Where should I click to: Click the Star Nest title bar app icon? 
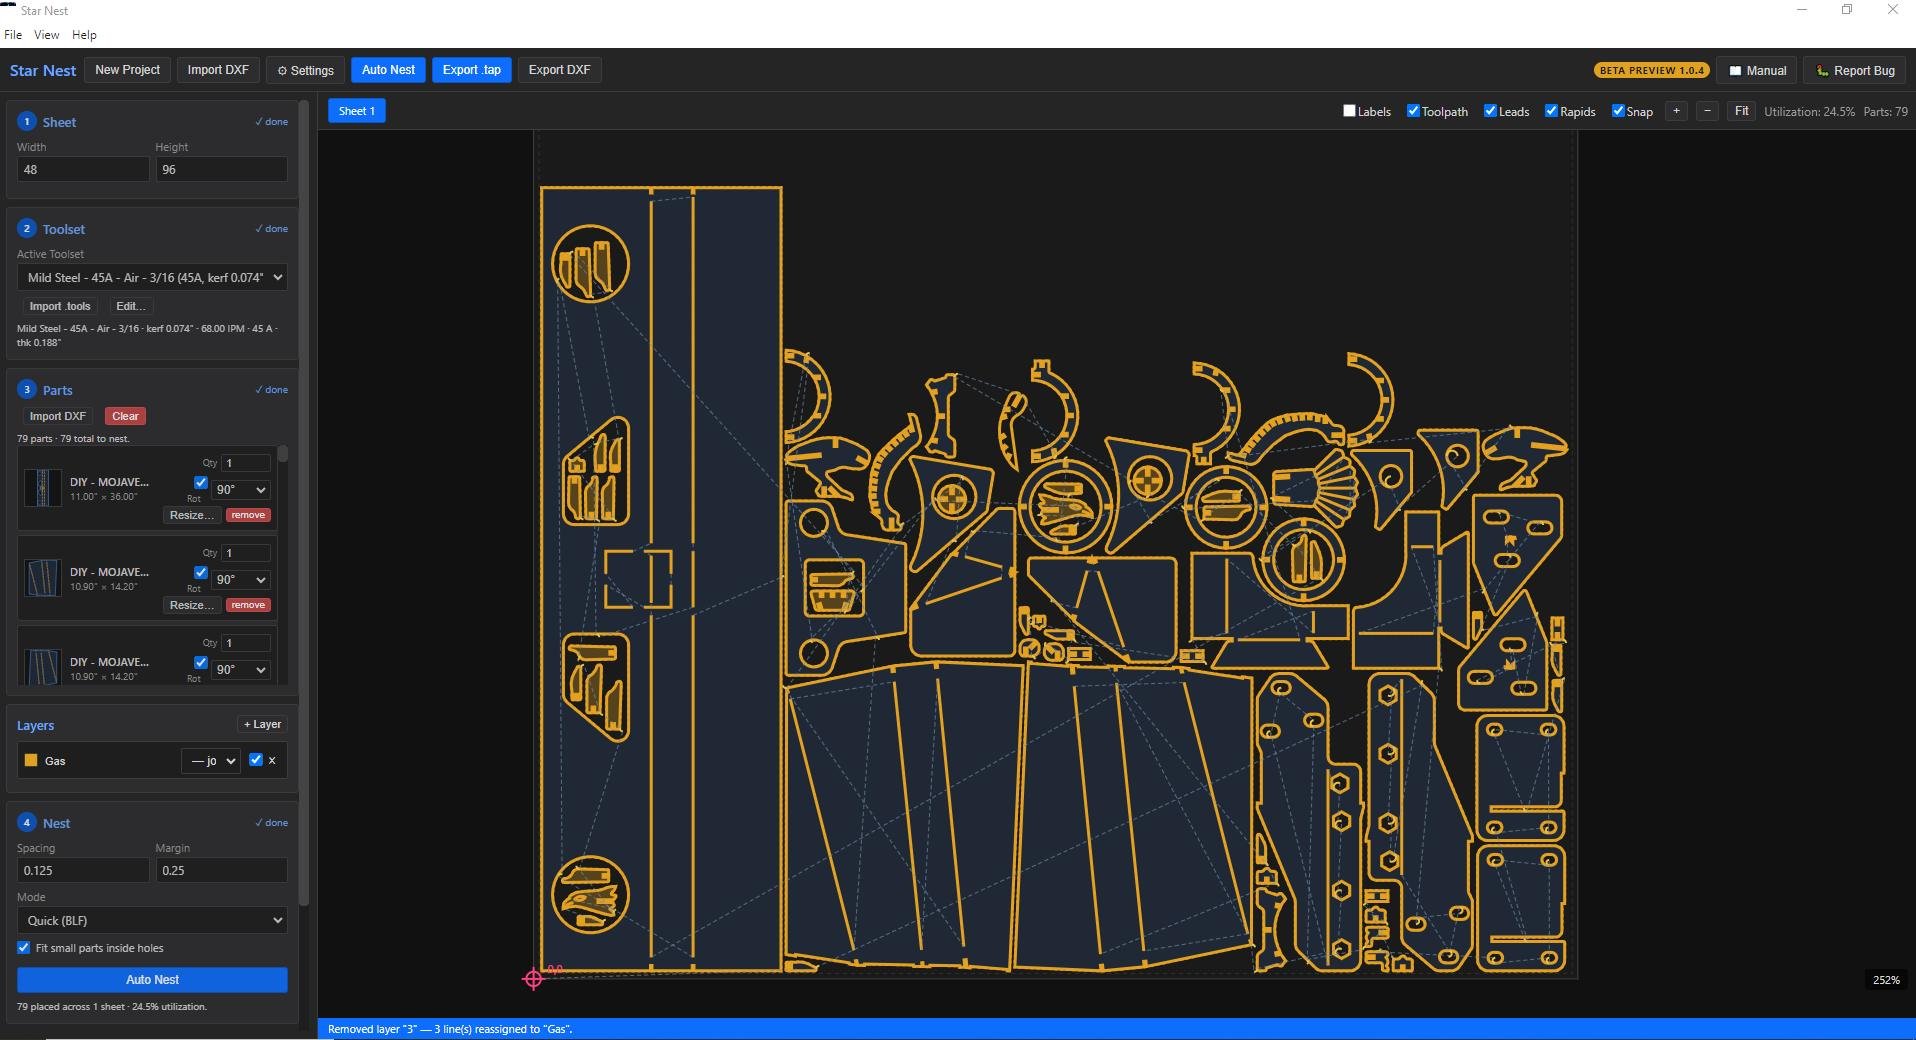pos(9,9)
